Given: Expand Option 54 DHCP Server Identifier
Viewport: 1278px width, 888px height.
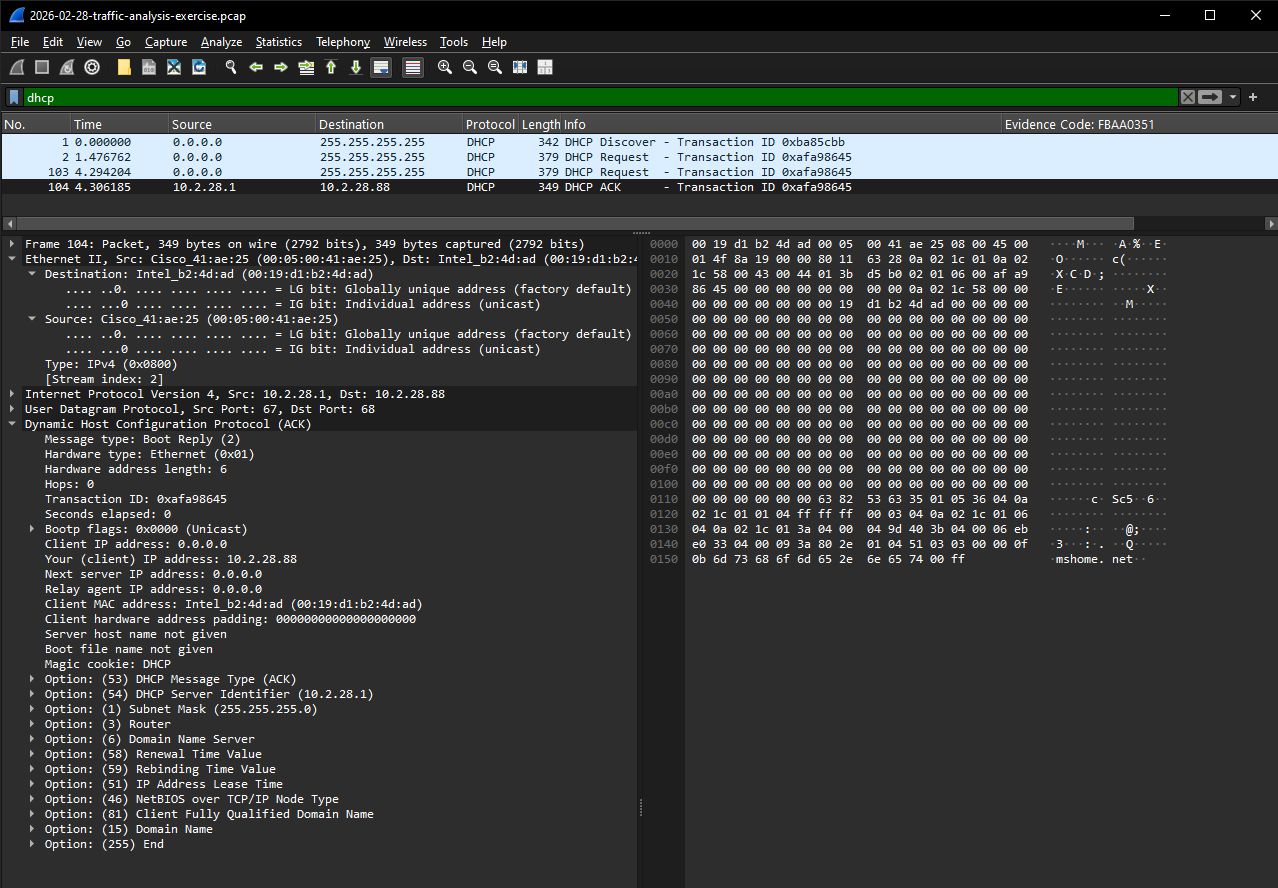Looking at the screenshot, I should coord(32,694).
